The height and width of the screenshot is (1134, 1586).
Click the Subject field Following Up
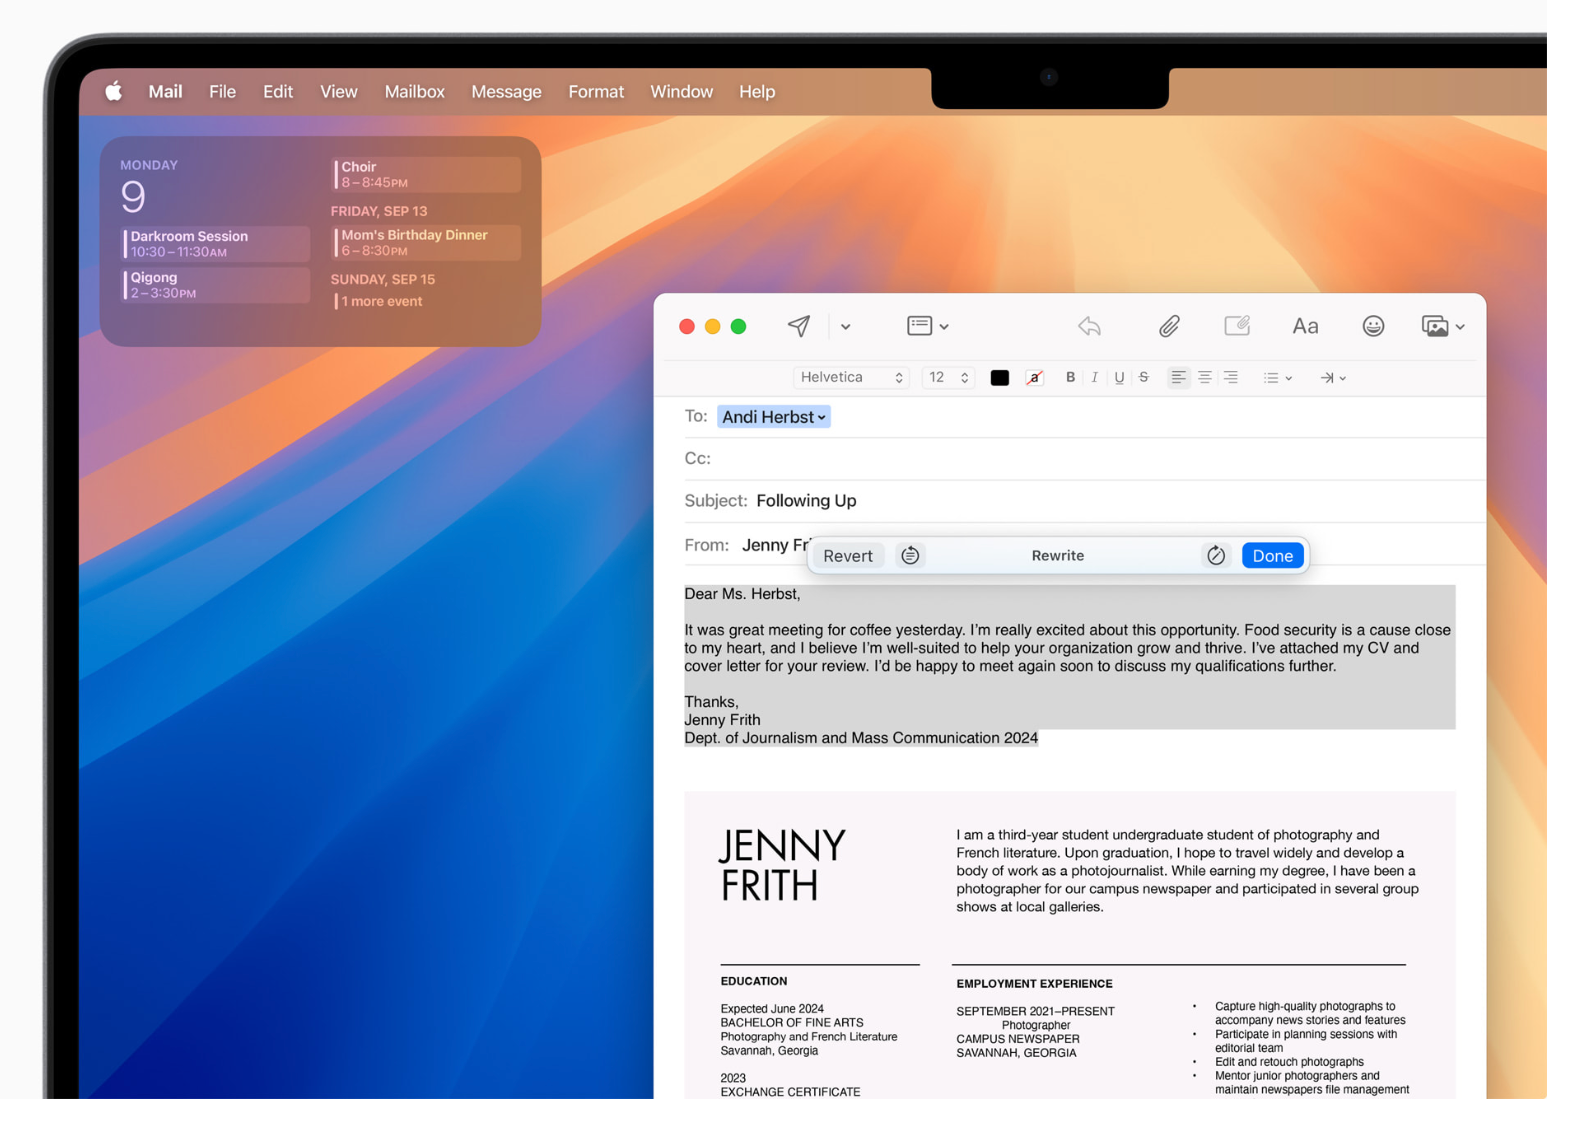[806, 500]
